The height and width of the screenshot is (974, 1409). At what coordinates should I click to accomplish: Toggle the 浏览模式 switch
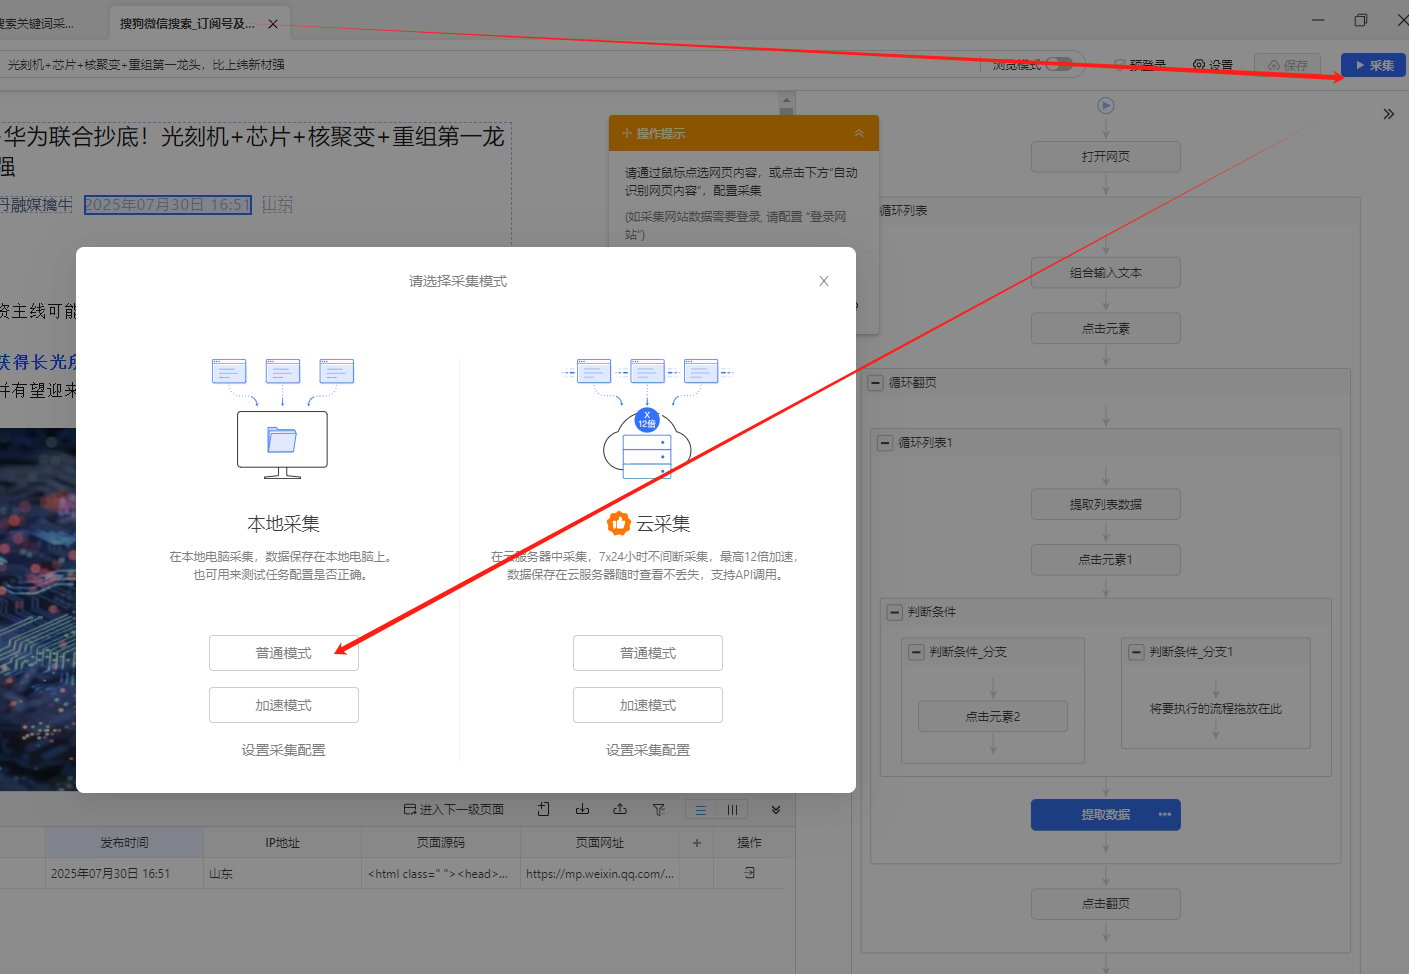click(1059, 65)
